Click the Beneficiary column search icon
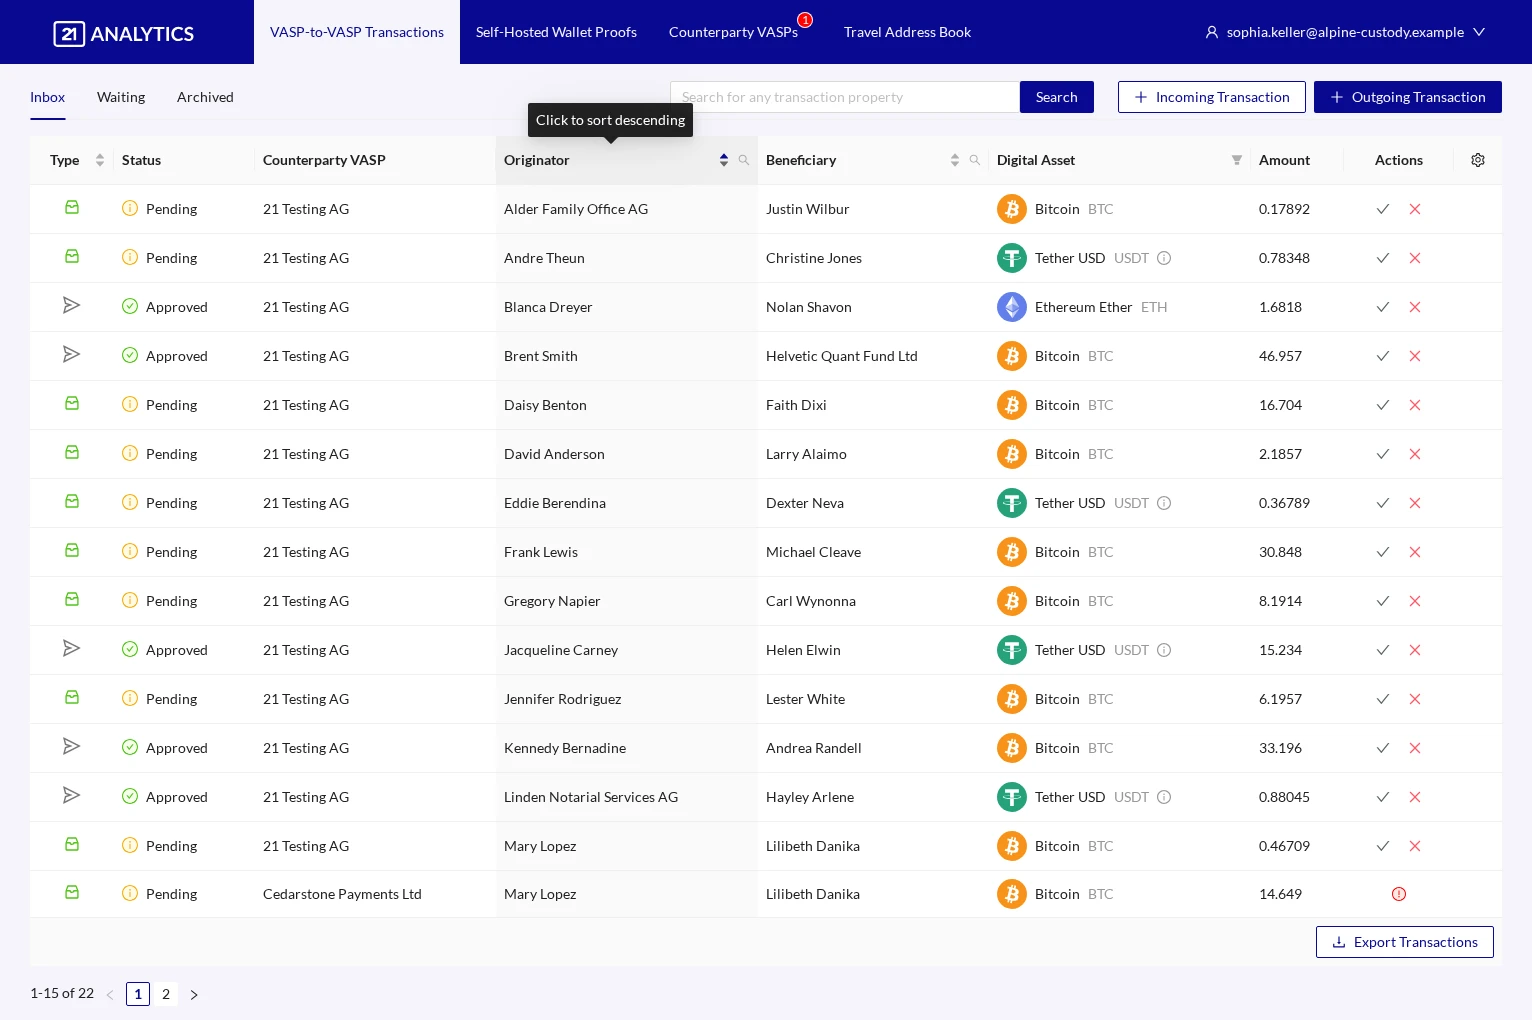This screenshot has height=1020, width=1532. pos(975,160)
